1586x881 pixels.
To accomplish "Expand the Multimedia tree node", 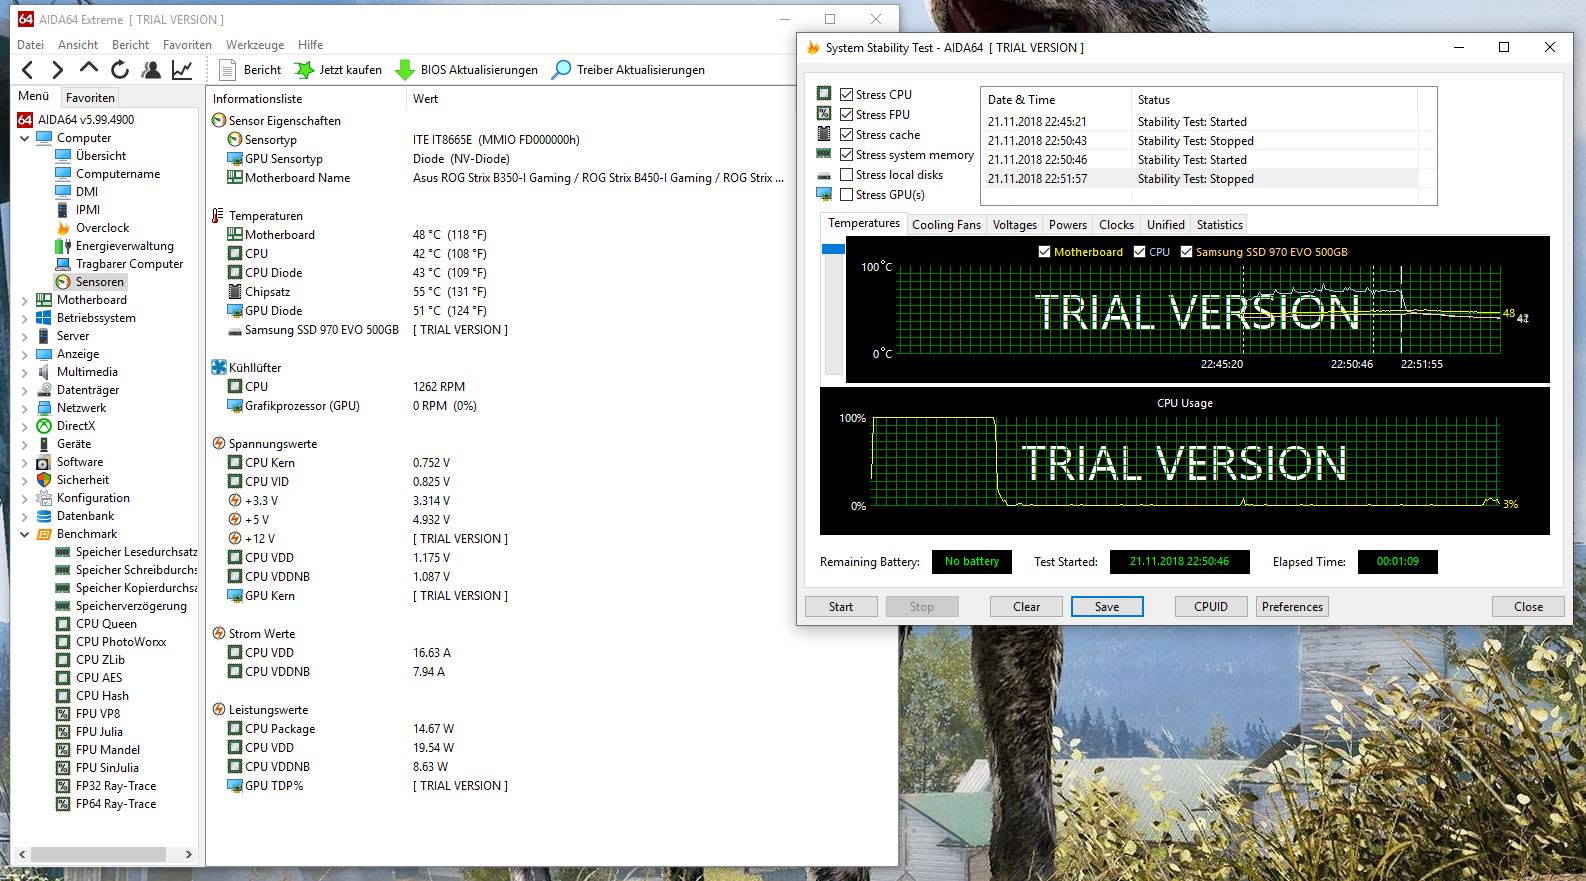I will [x=25, y=372].
